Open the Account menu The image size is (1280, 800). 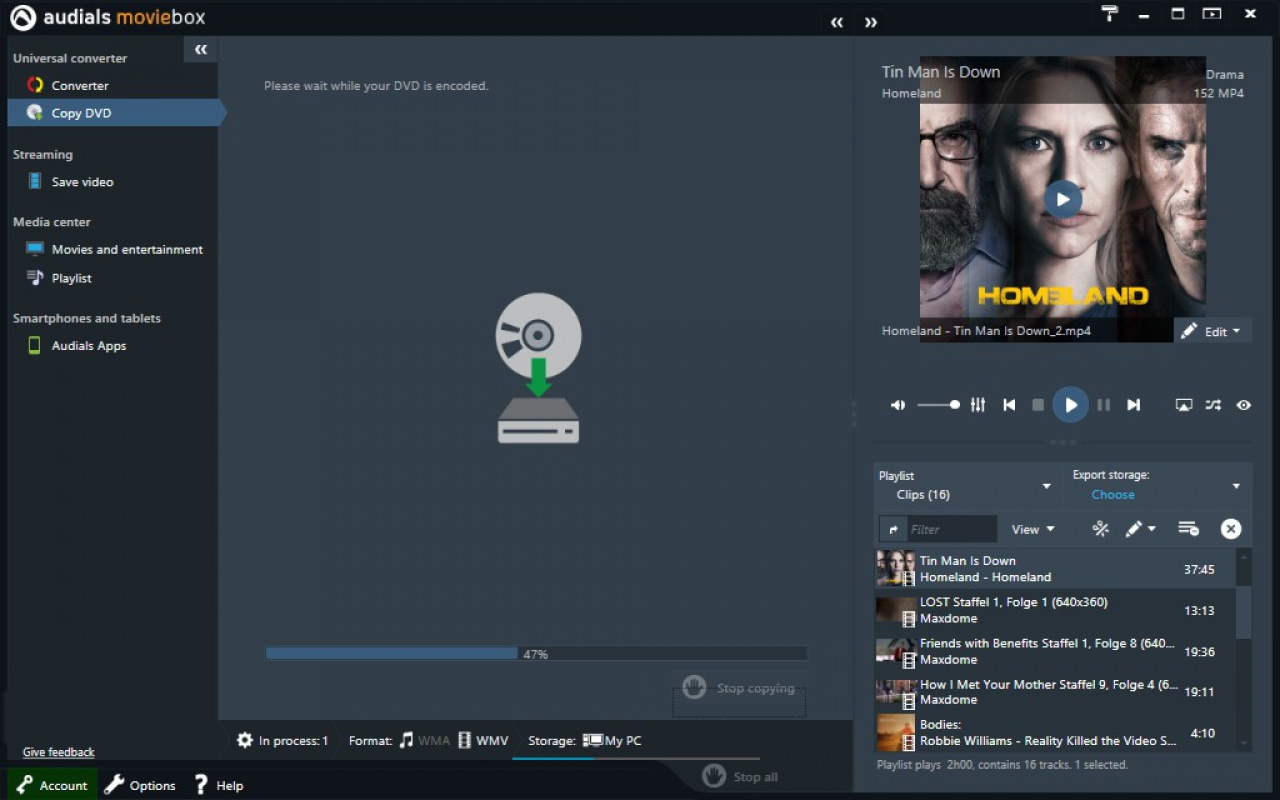(x=52, y=785)
